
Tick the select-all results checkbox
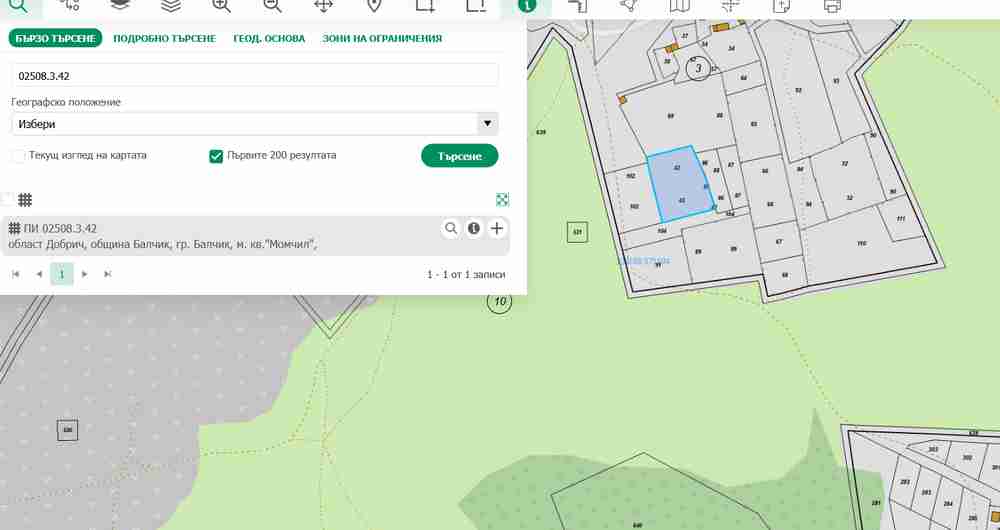(x=8, y=199)
